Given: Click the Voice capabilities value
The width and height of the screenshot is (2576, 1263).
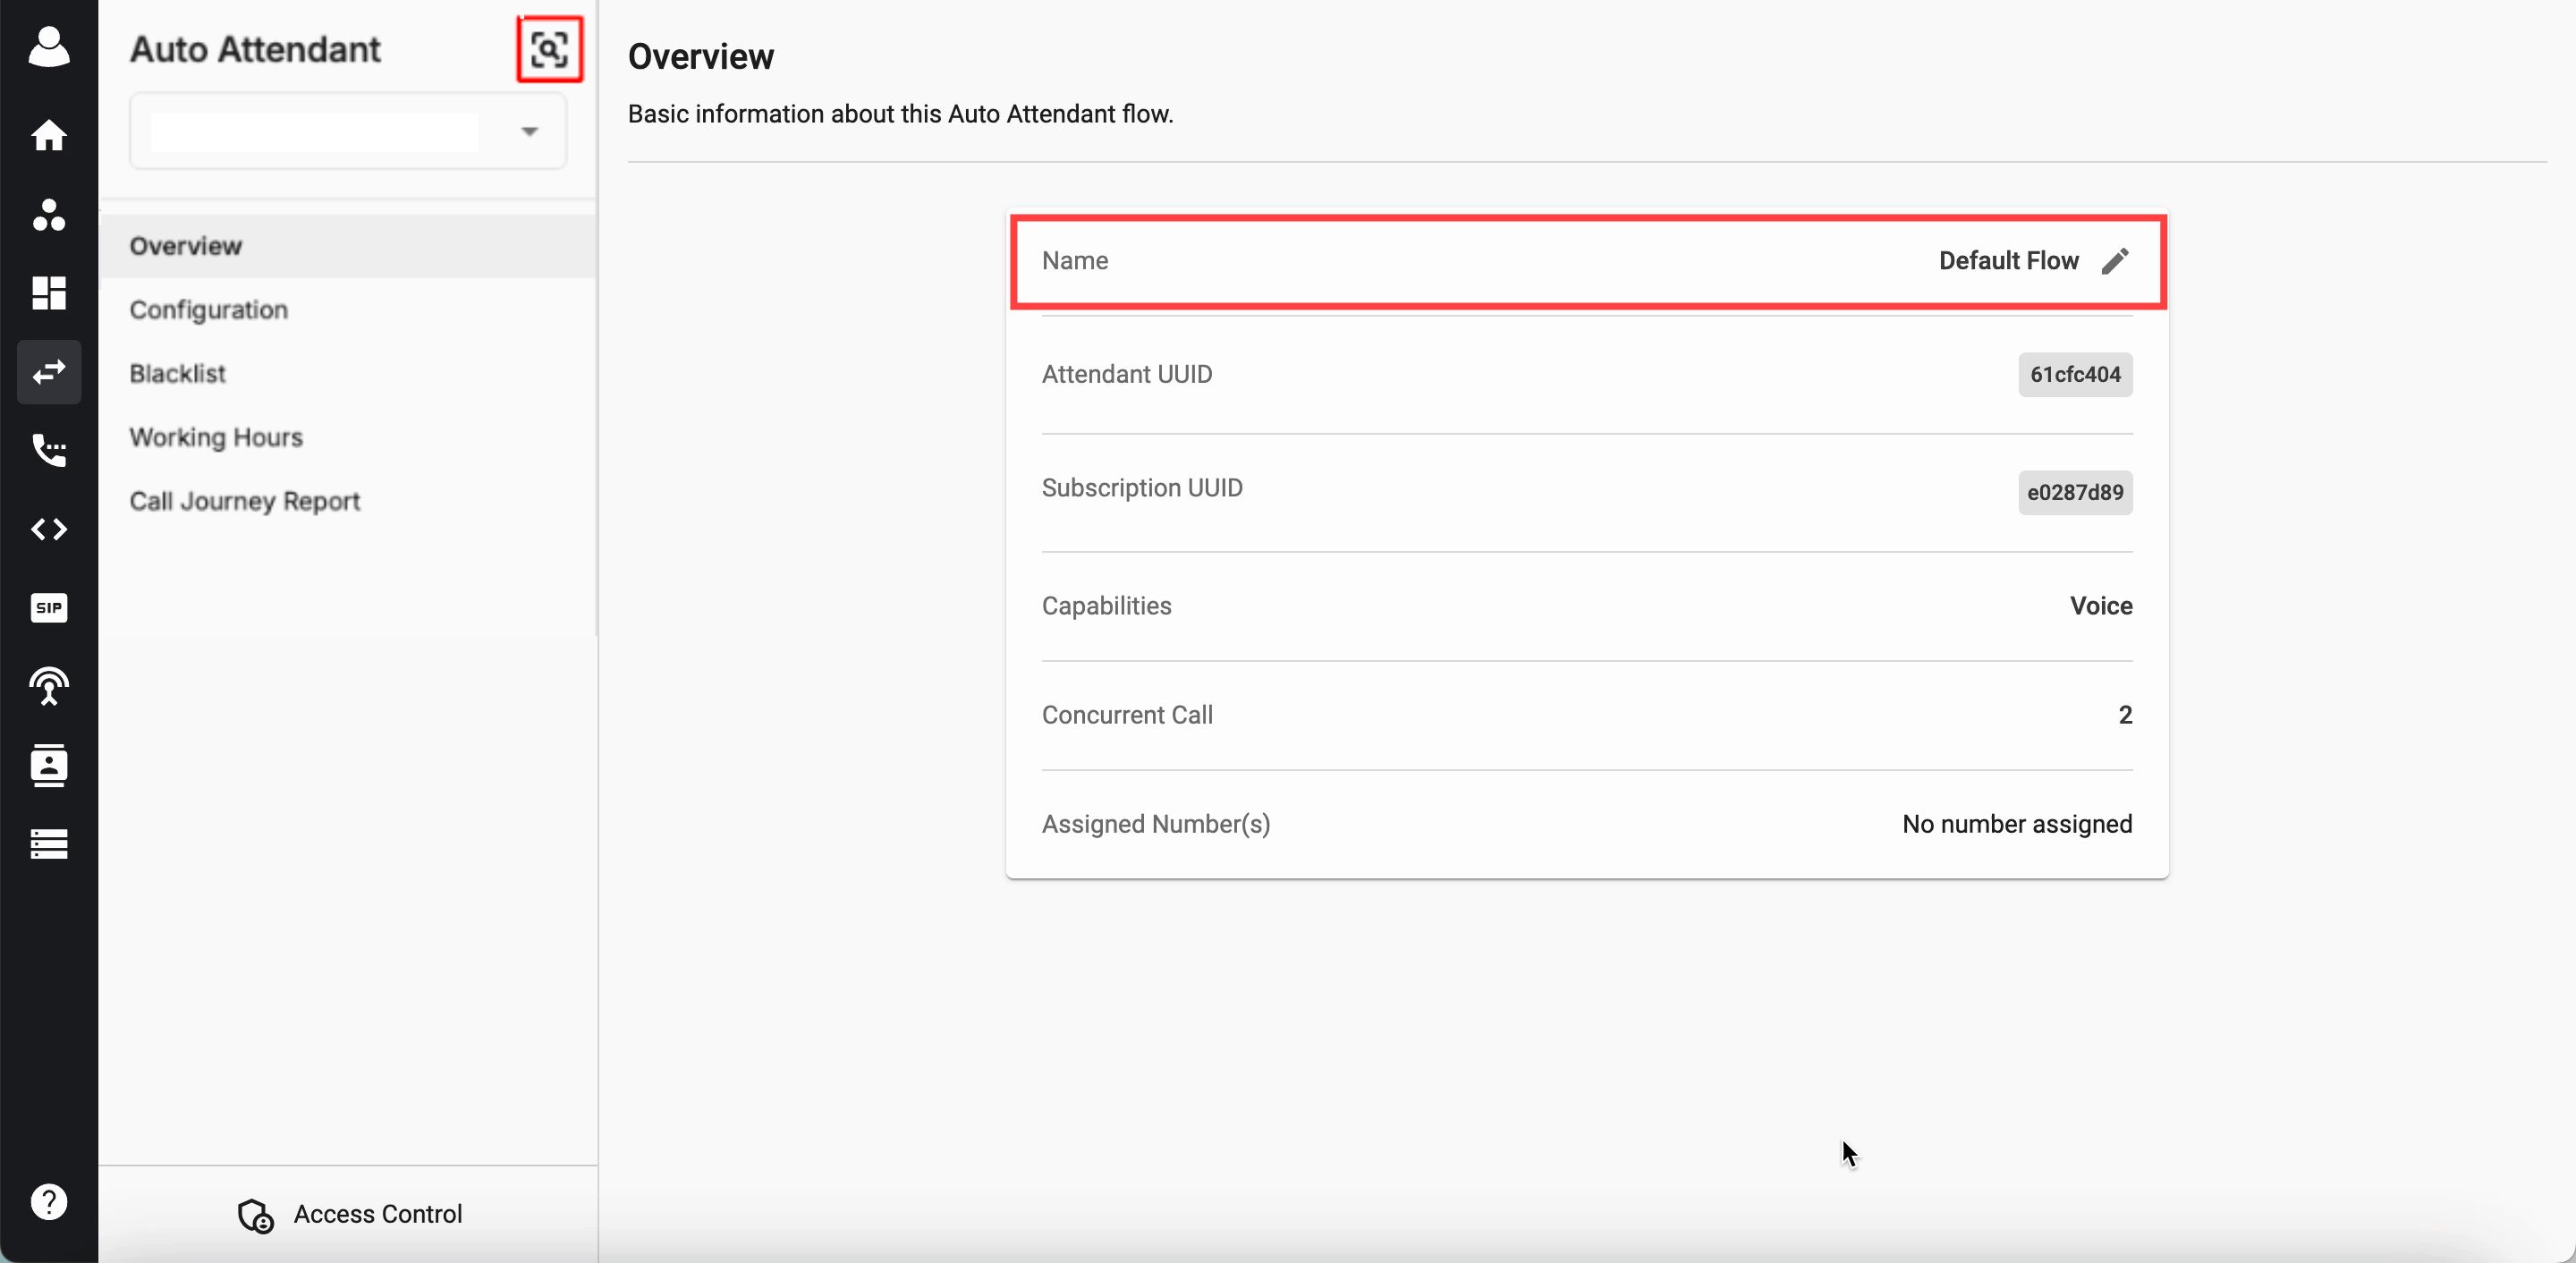Looking at the screenshot, I should 2101,606.
